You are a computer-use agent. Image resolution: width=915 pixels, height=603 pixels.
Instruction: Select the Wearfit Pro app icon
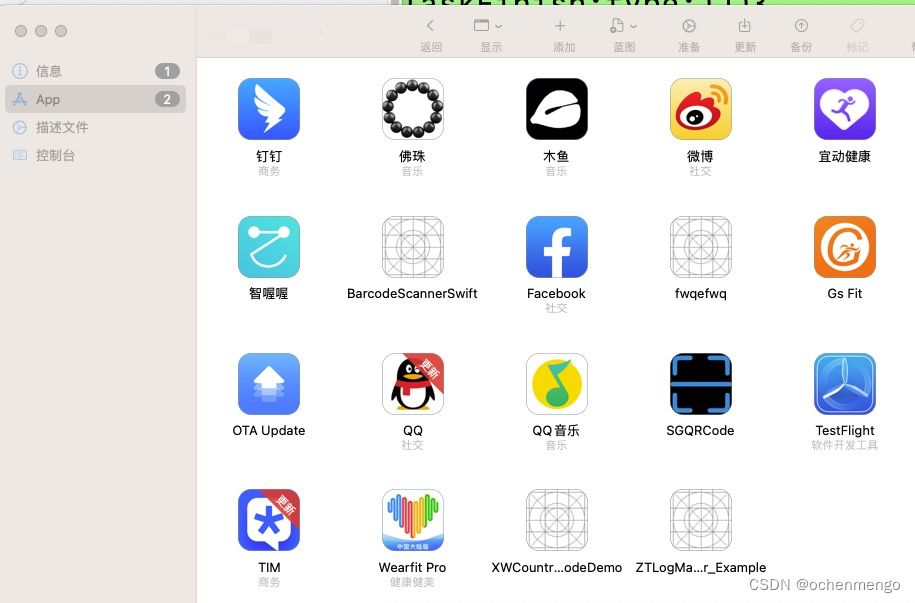[x=413, y=520]
